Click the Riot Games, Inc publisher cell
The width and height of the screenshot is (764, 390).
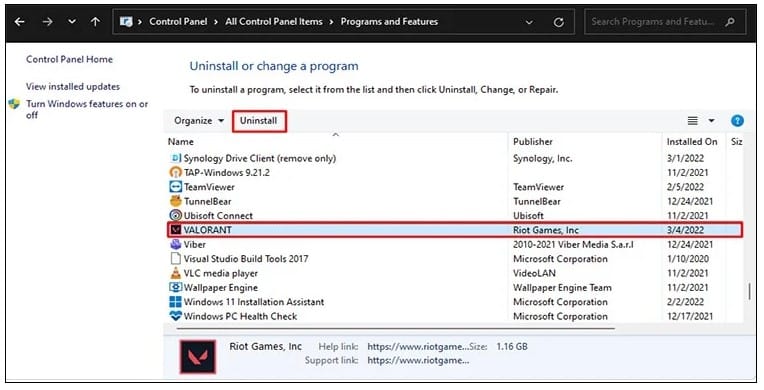pos(546,230)
